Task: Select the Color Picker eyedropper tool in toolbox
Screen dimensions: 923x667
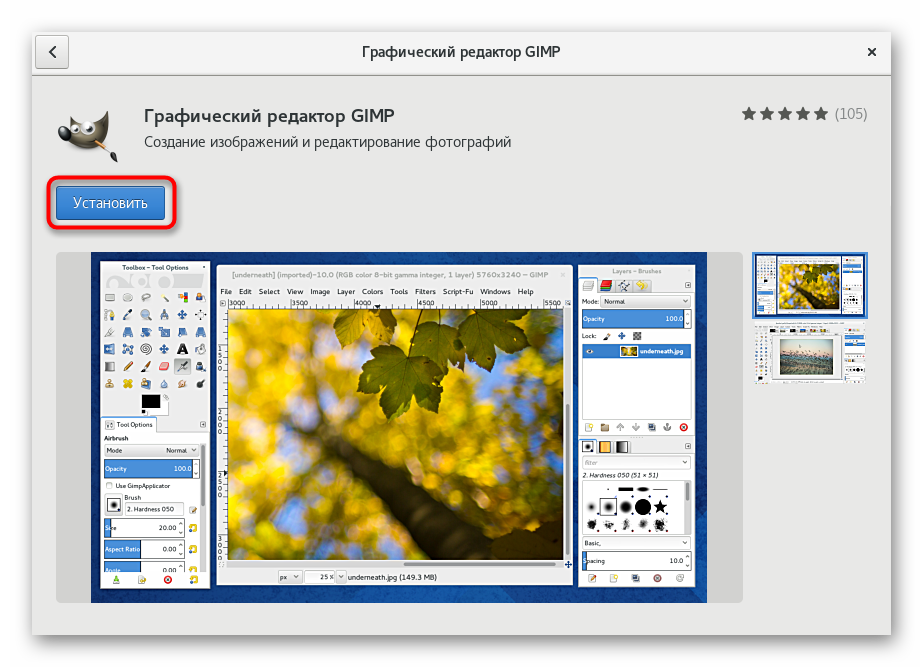Action: point(128,315)
